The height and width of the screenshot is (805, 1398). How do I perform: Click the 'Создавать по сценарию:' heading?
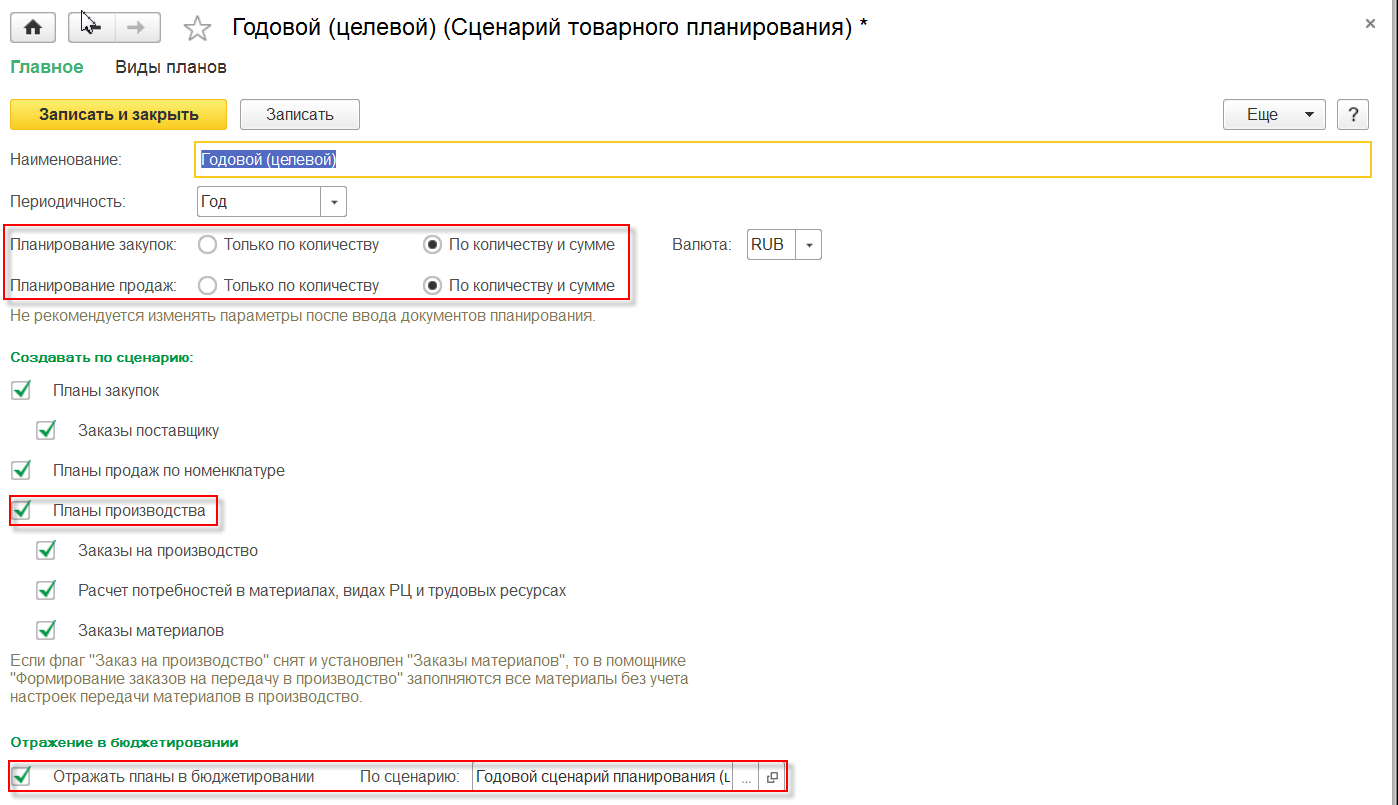click(x=101, y=356)
